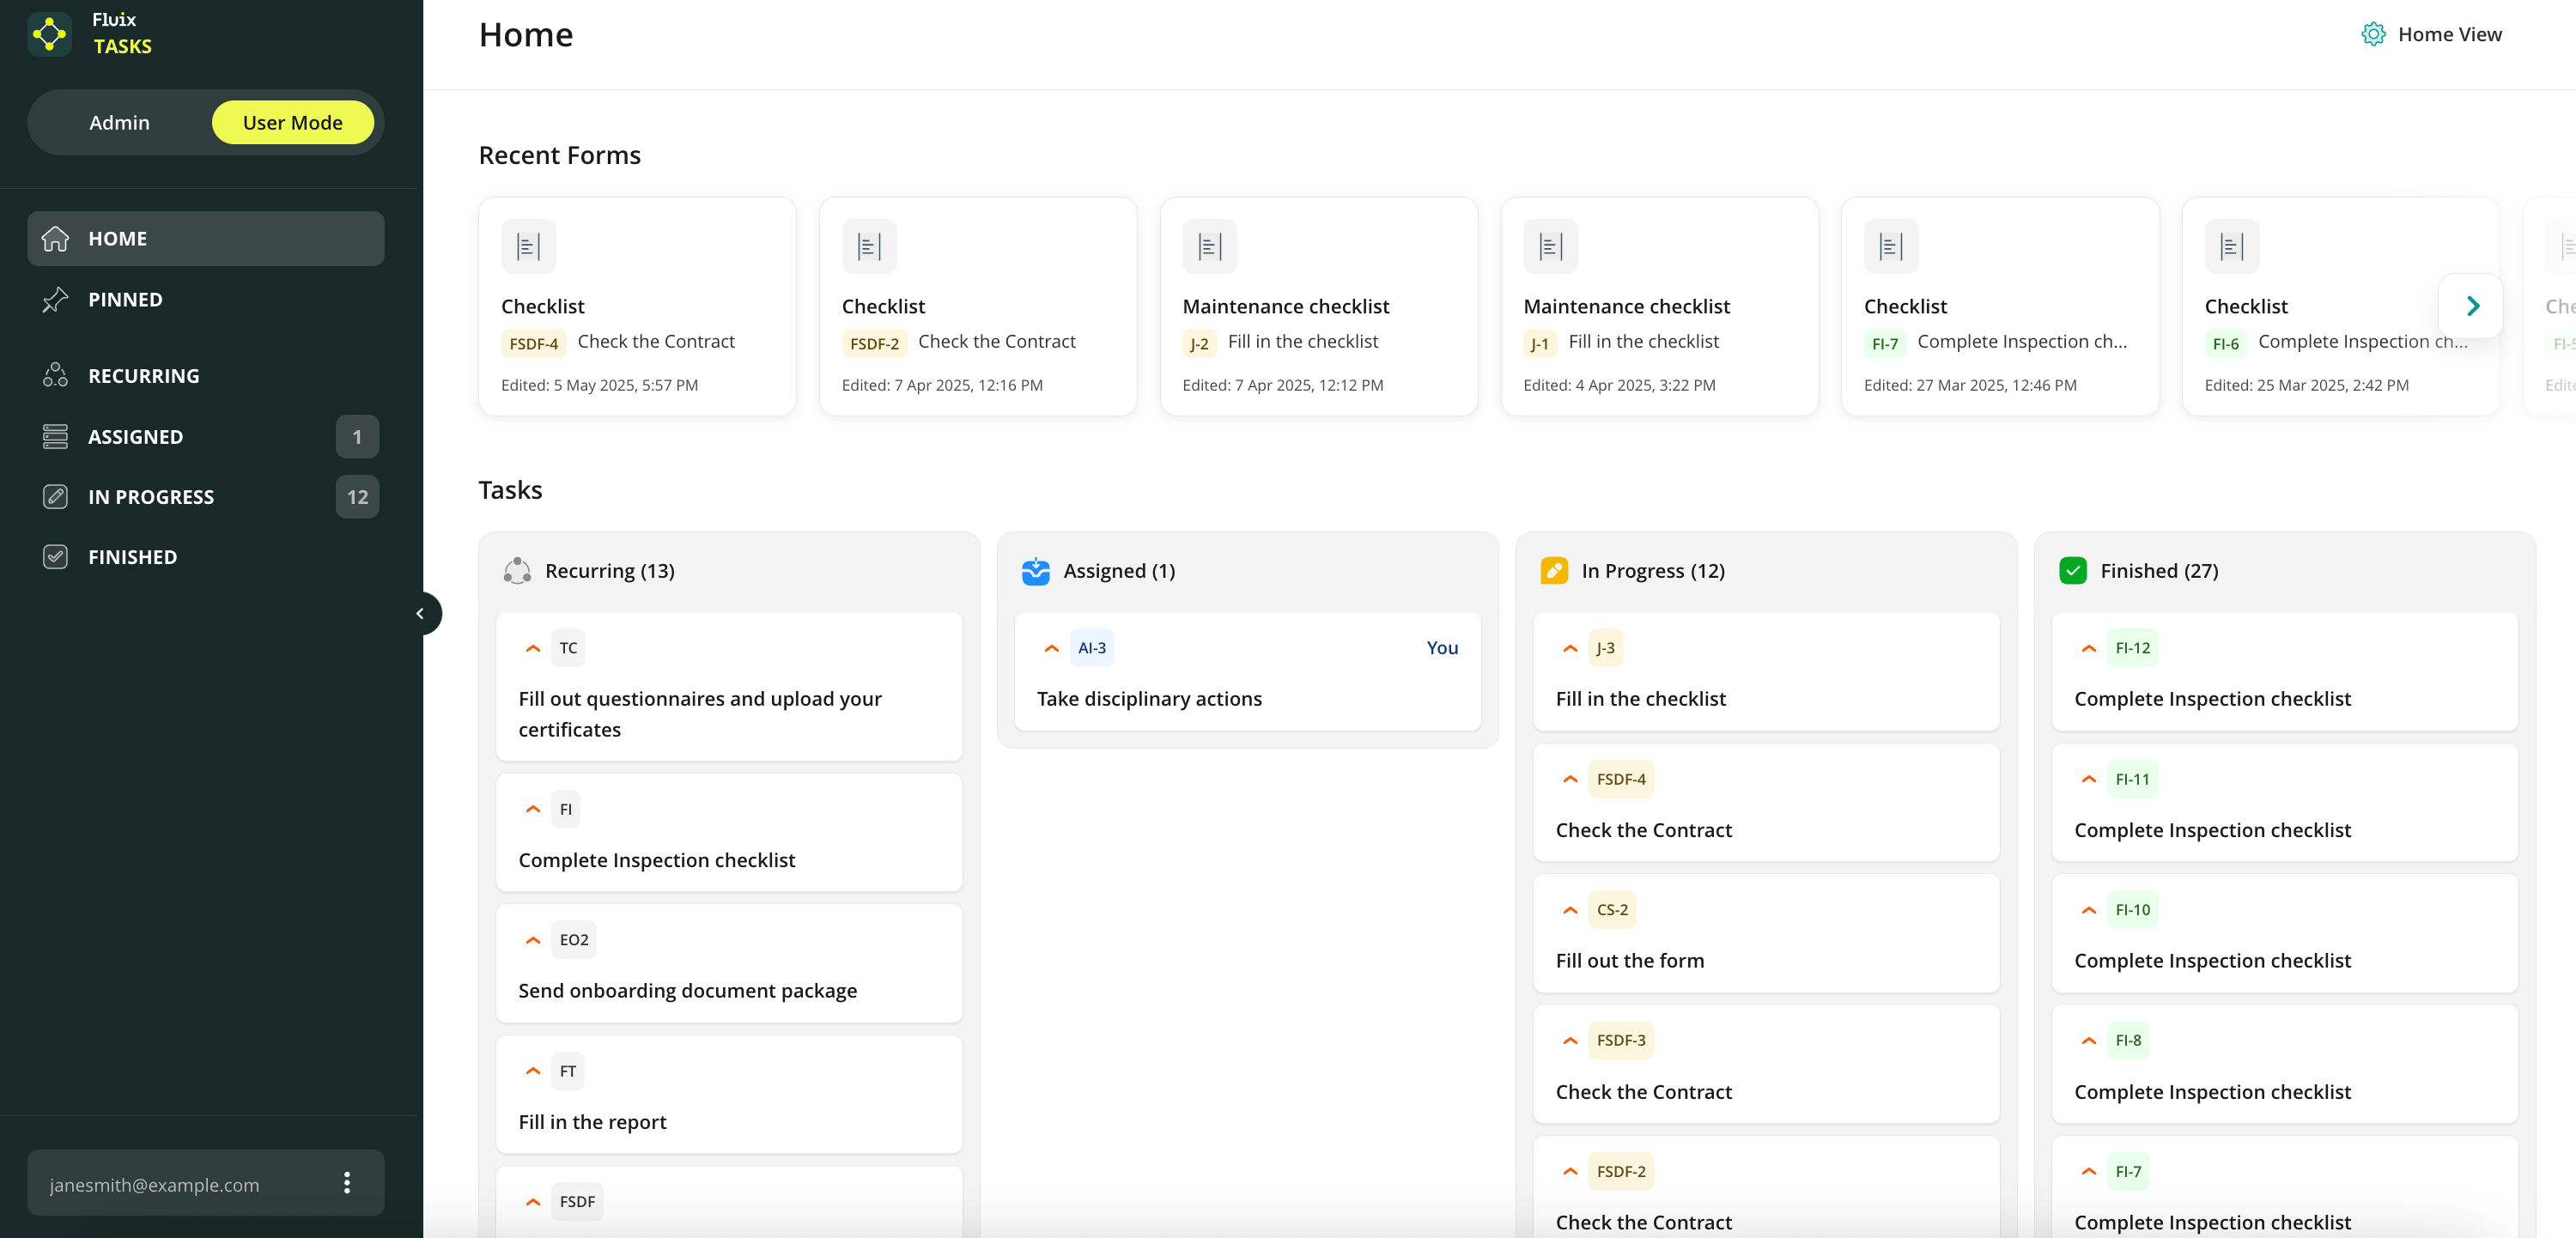Open the Pinned sidebar section

[125, 299]
